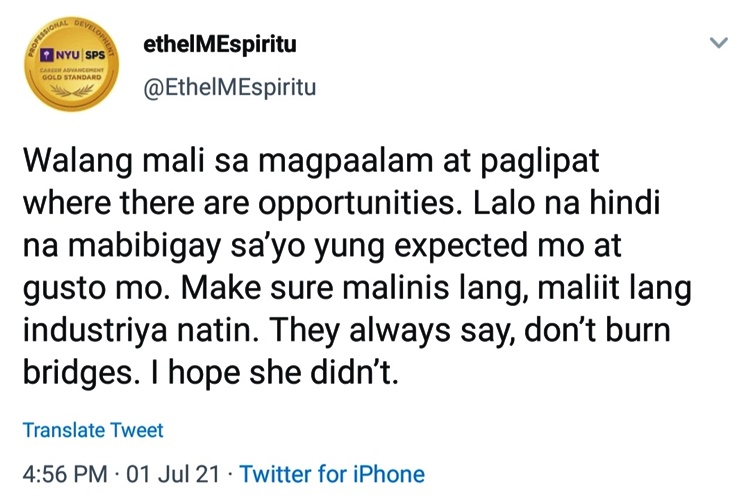
Task: Open the @EthelMEspiritu handle
Action: pos(230,88)
